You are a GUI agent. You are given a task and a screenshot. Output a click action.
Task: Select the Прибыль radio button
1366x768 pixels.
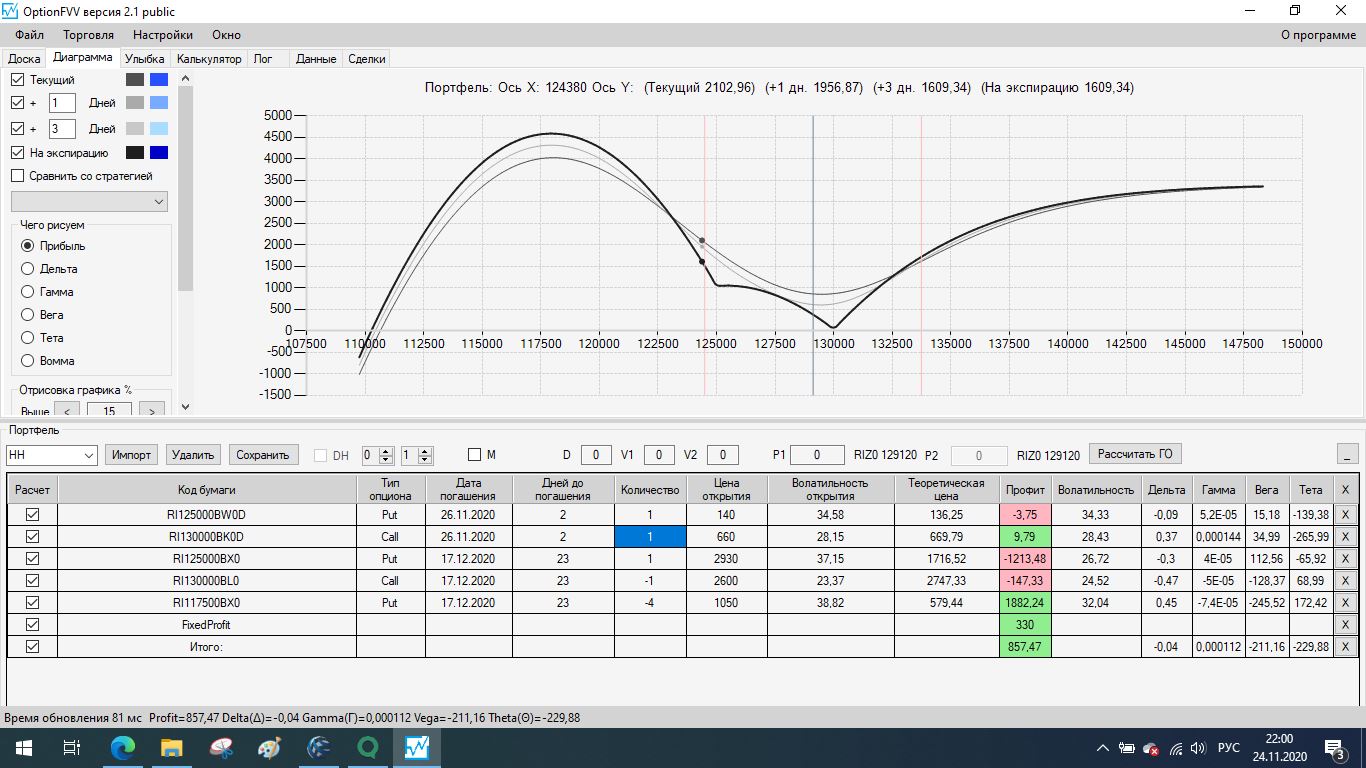27,246
